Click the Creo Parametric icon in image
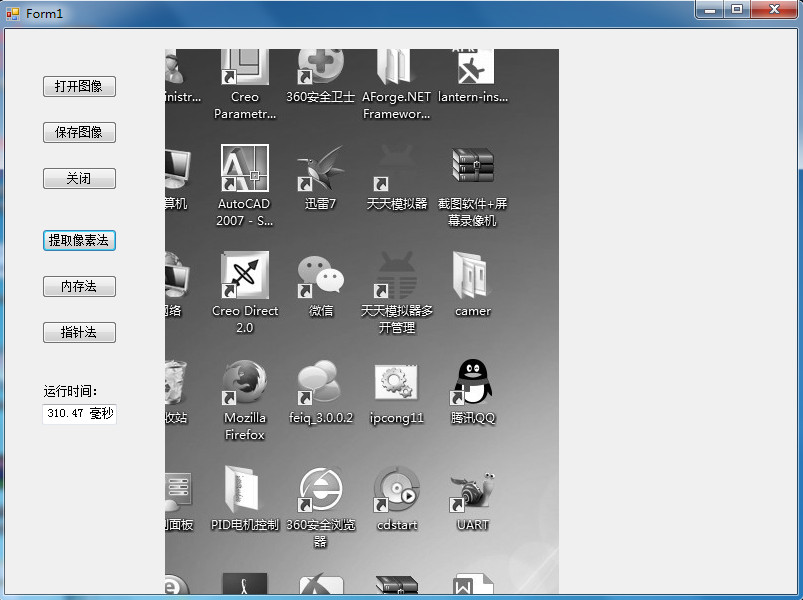Screen dimensions: 803x600 pos(245,67)
